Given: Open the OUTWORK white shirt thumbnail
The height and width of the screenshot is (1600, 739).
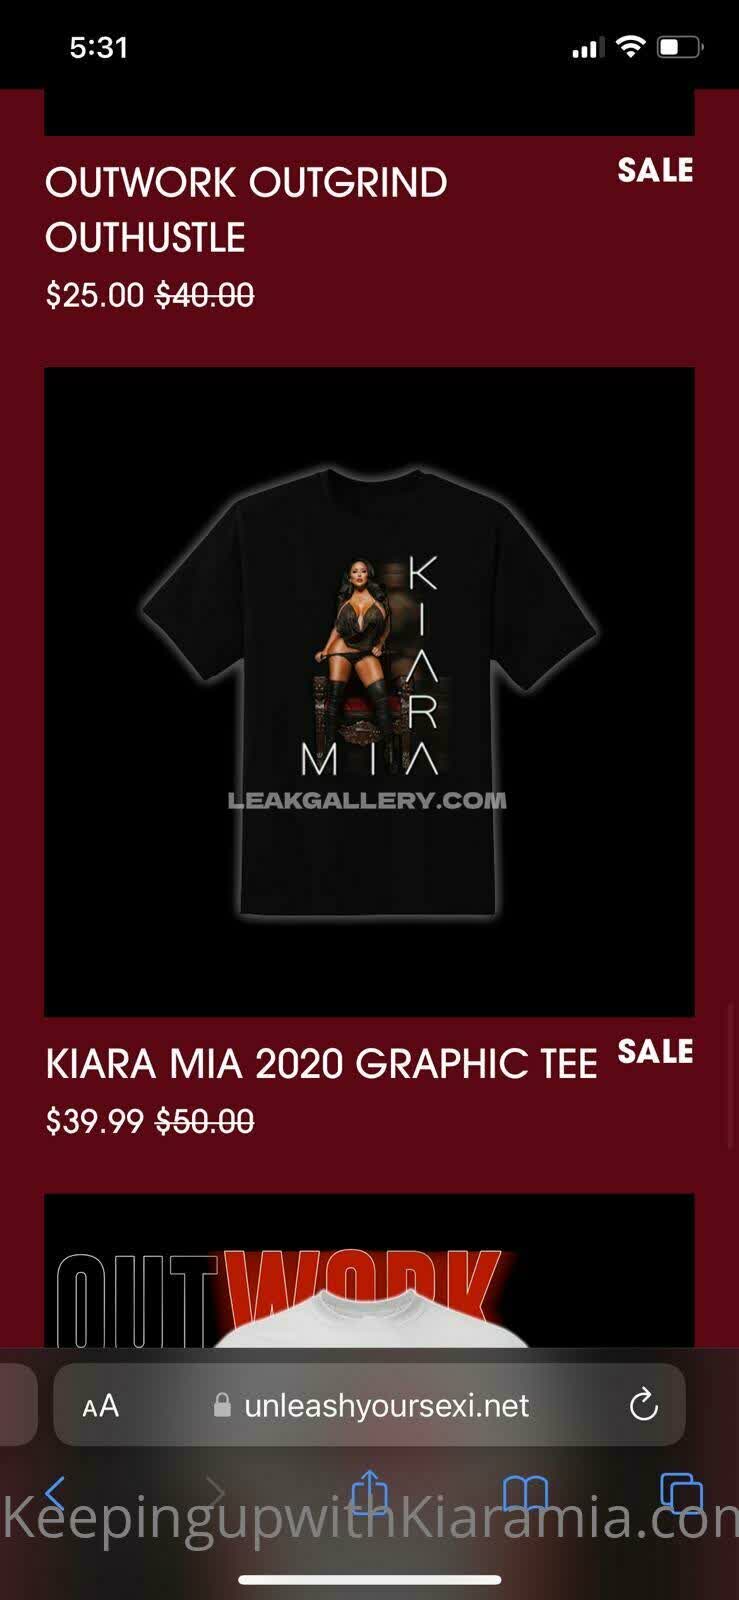Looking at the screenshot, I should tap(369, 1270).
